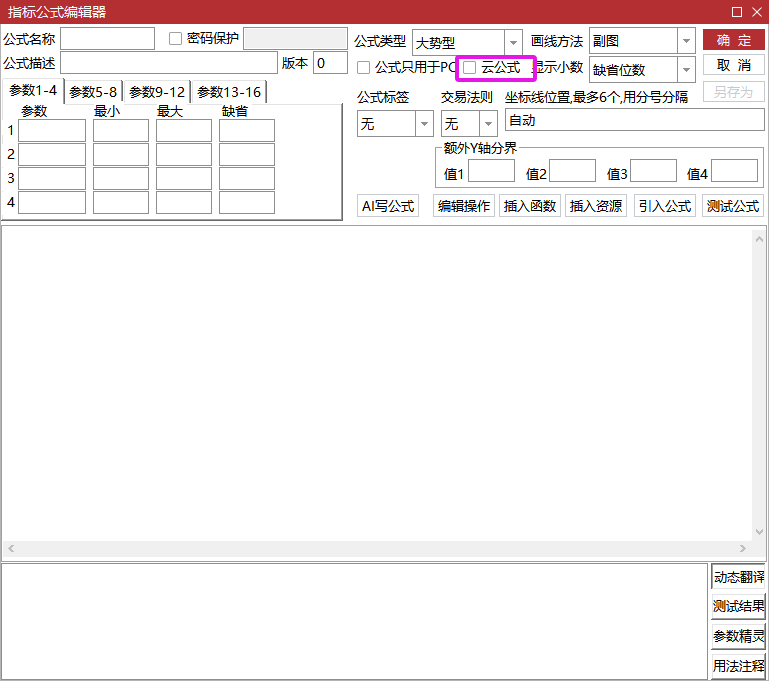Enable the 密码保护 checkbox
769x681 pixels.
click(x=176, y=39)
